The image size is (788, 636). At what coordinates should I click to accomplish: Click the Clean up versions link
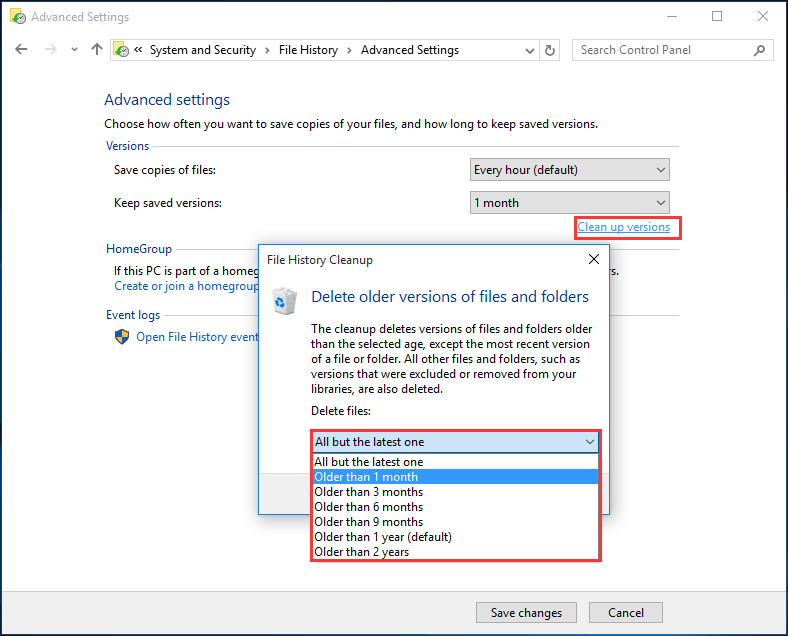point(623,227)
